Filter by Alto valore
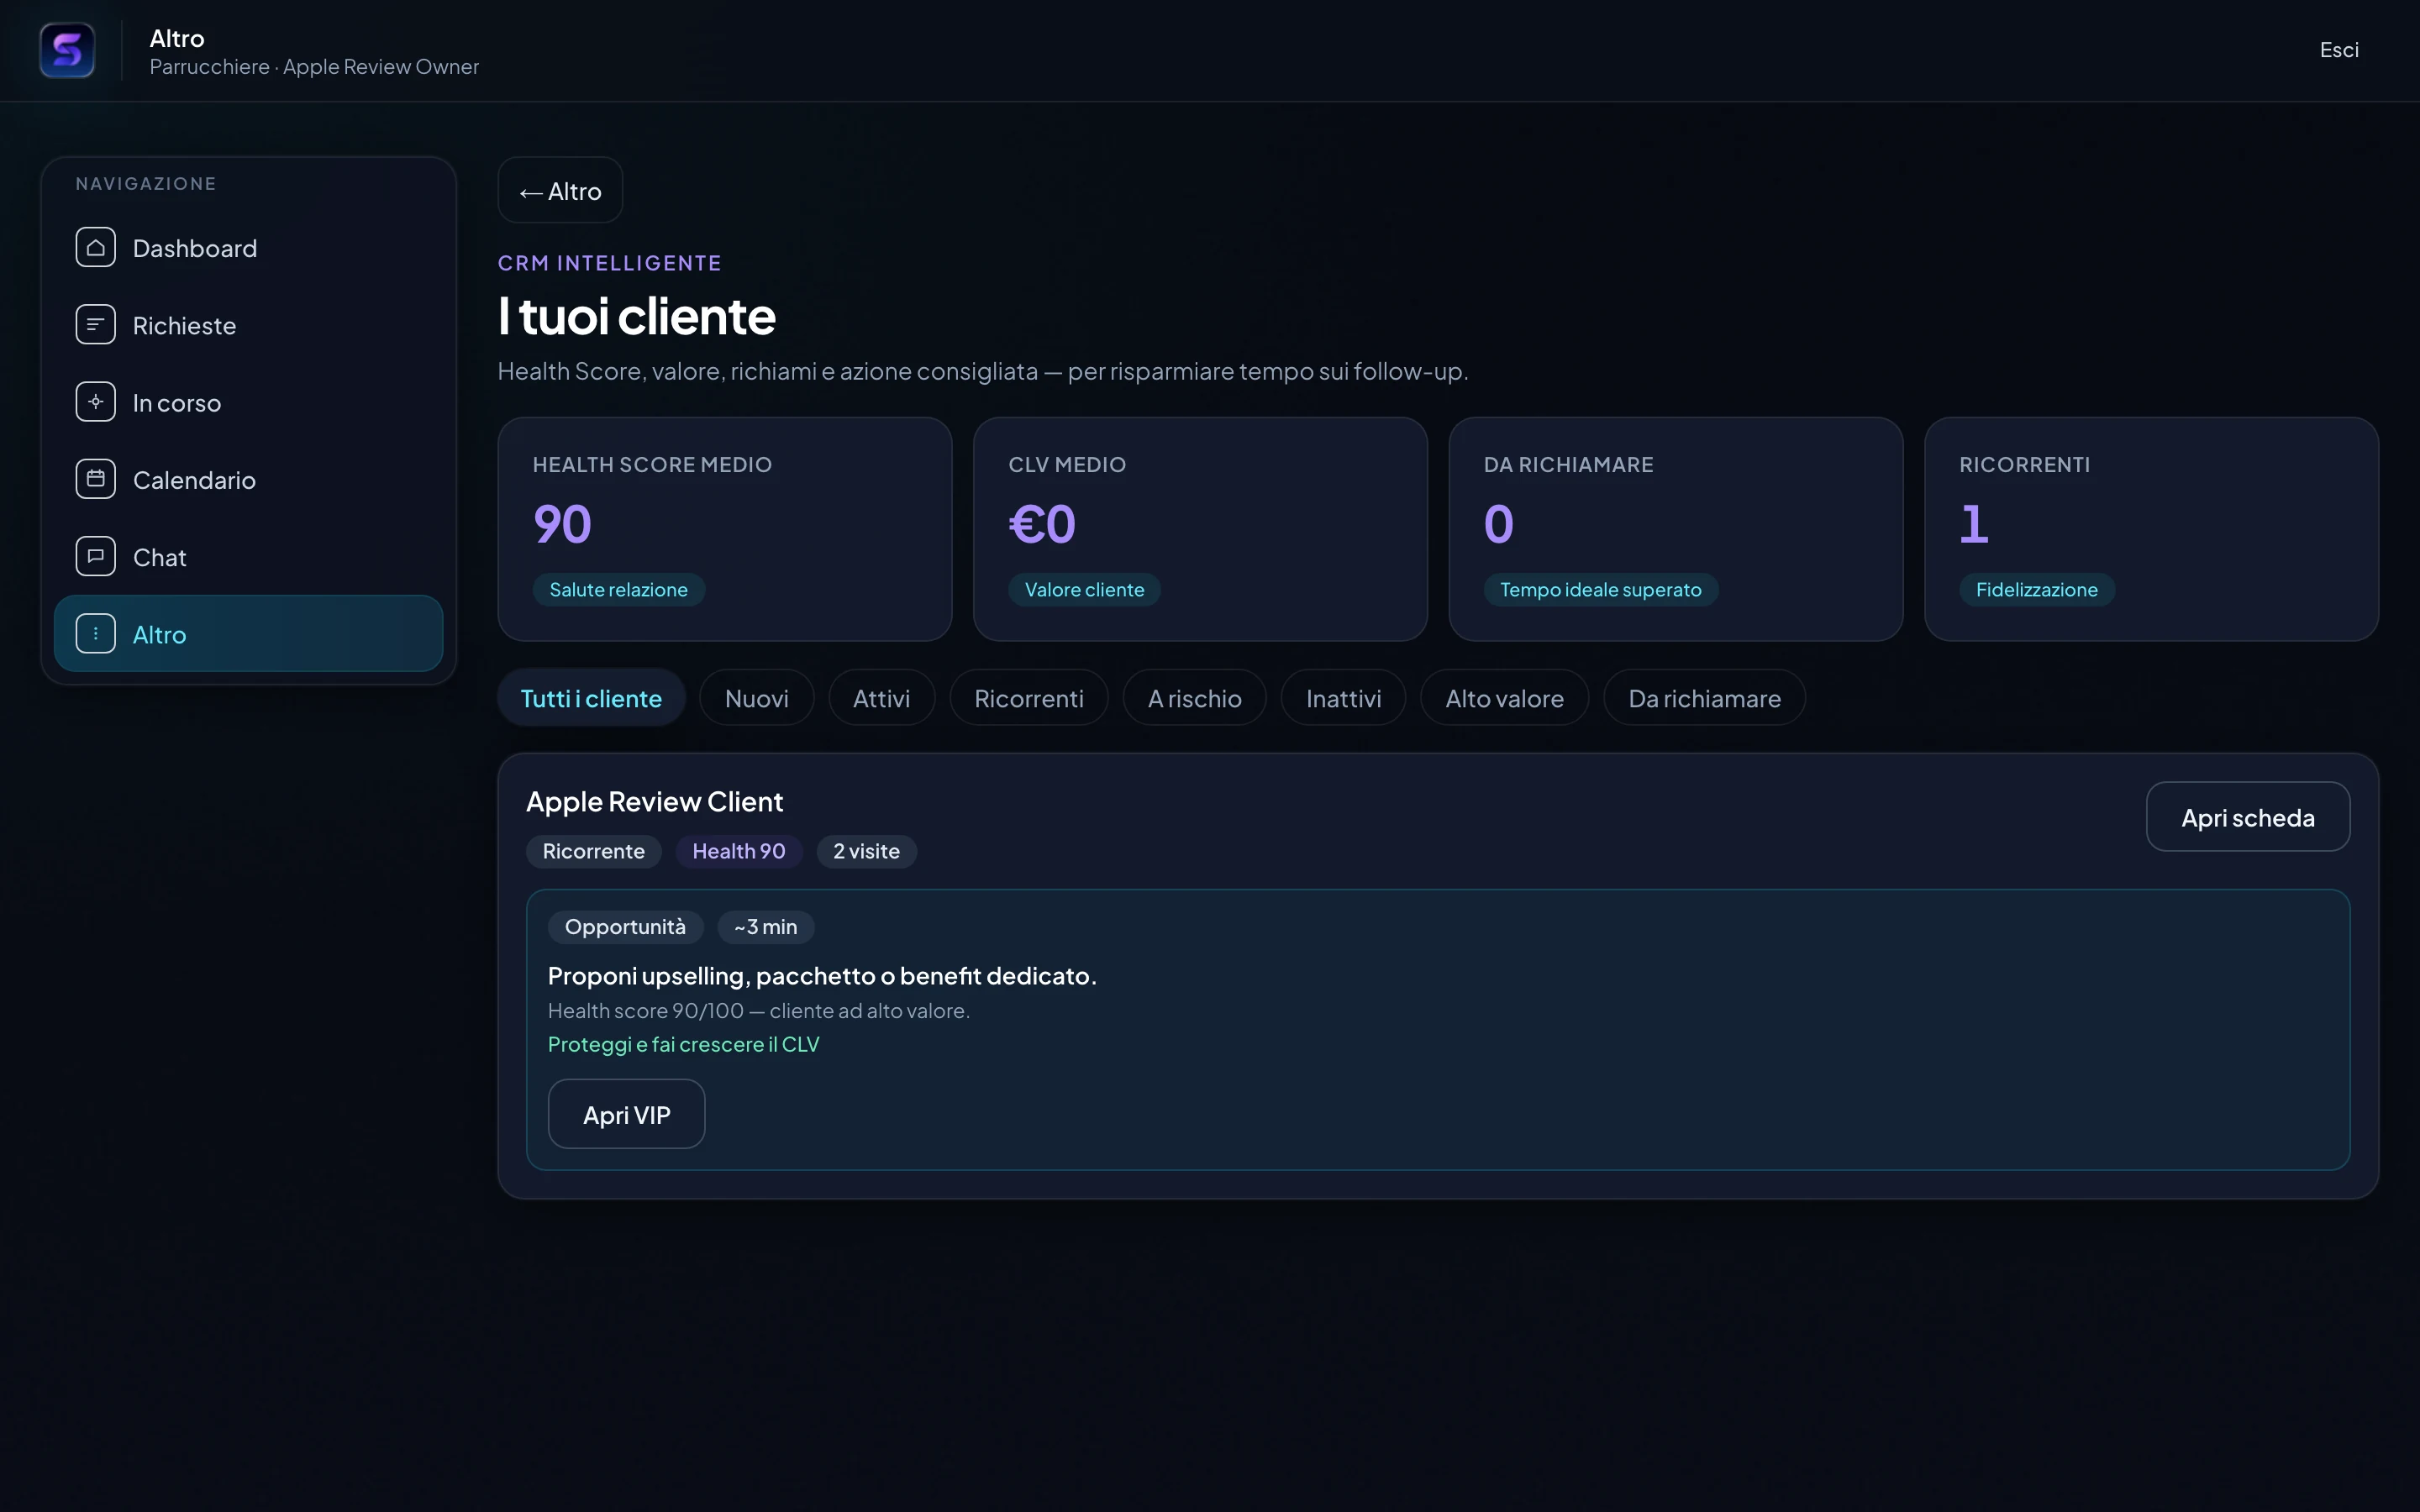This screenshot has width=2420, height=1512. [1504, 698]
